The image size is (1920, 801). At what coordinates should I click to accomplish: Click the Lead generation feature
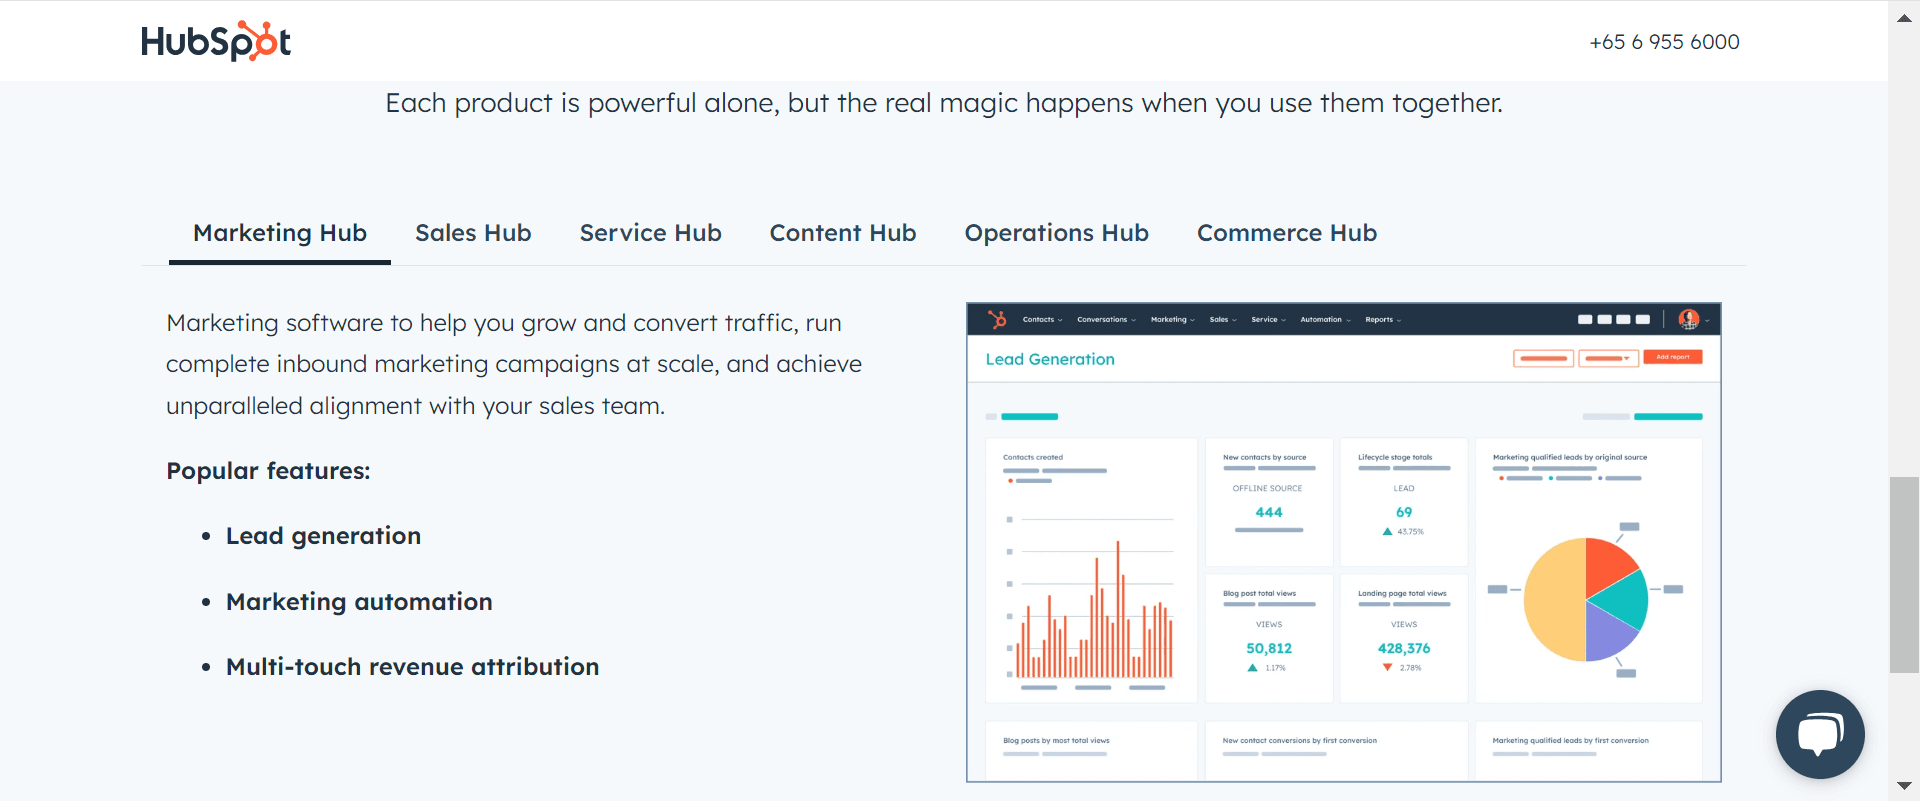click(x=323, y=536)
